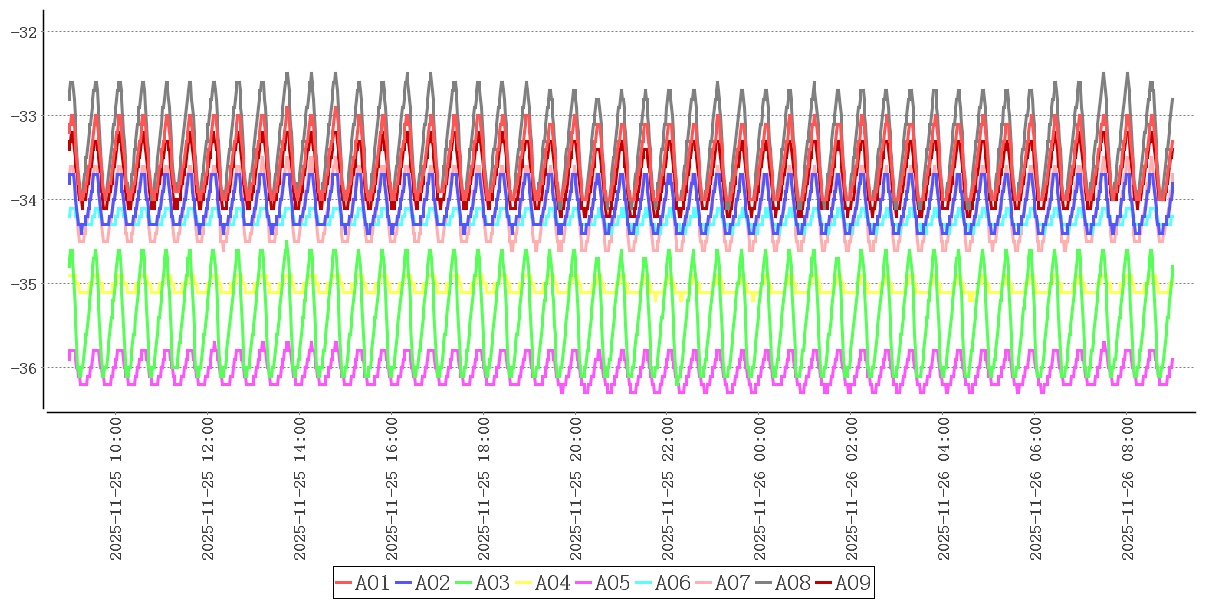Click the green line swatch beside A03
The height and width of the screenshot is (600, 1207).
click(x=464, y=583)
